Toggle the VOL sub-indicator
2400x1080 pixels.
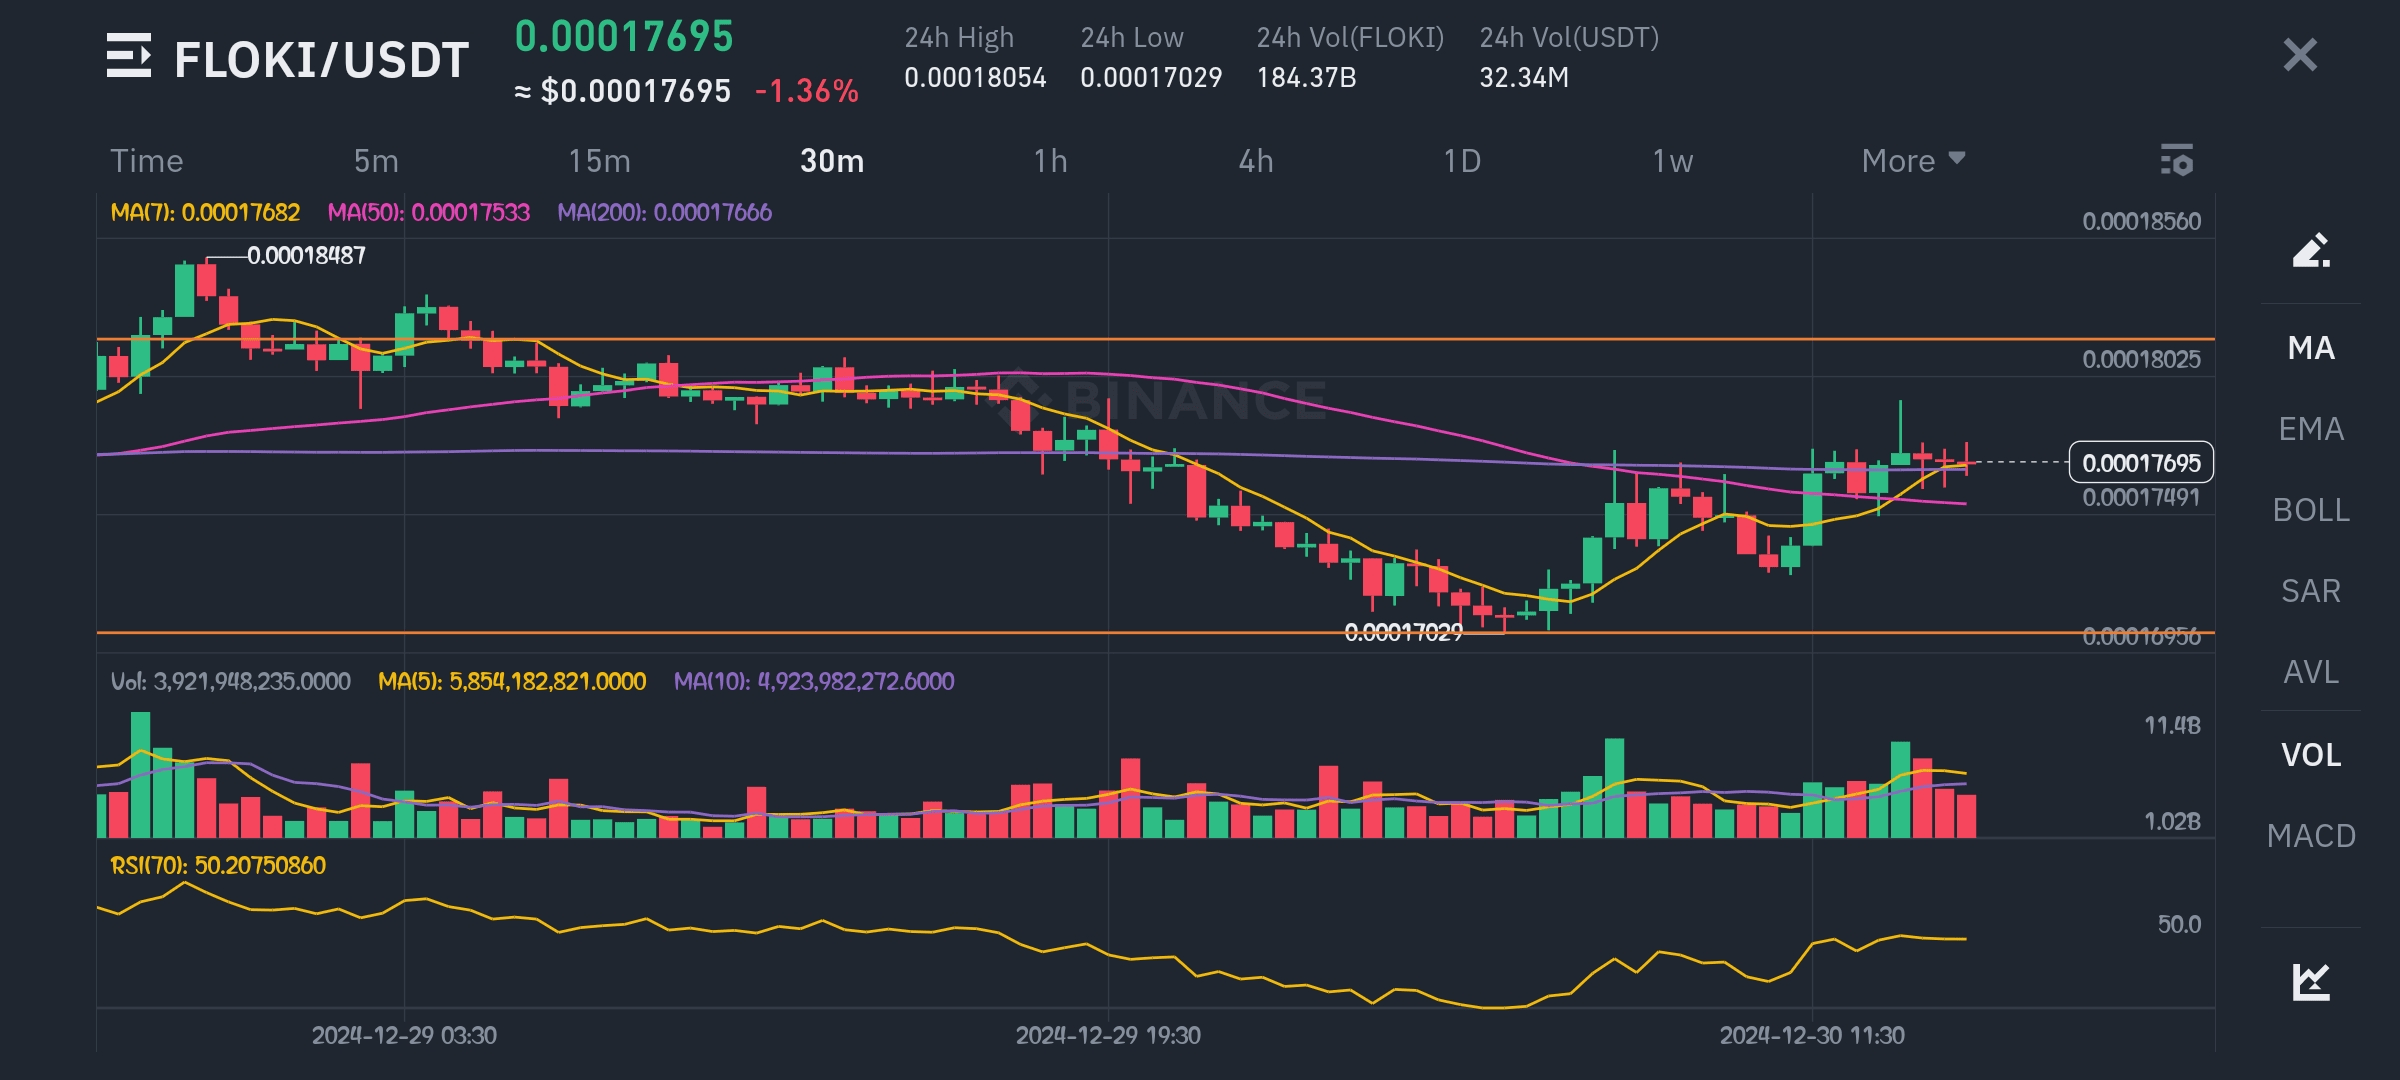click(x=2310, y=754)
